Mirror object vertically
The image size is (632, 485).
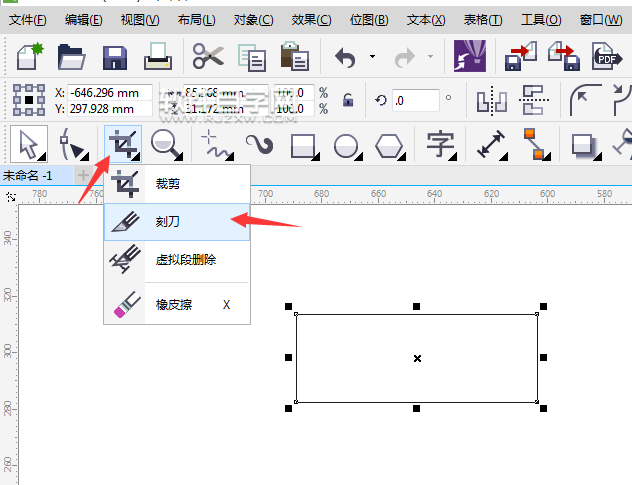point(534,100)
